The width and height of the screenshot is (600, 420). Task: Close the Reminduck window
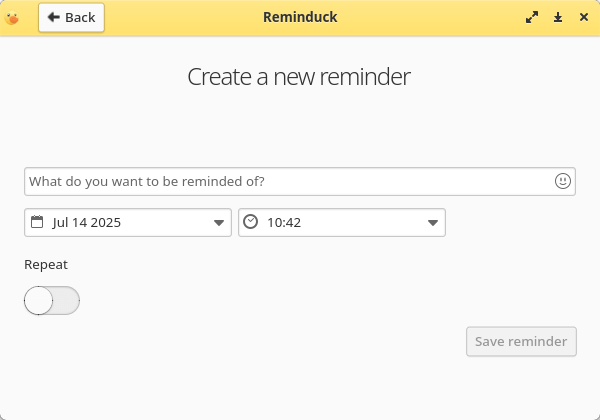coord(584,17)
